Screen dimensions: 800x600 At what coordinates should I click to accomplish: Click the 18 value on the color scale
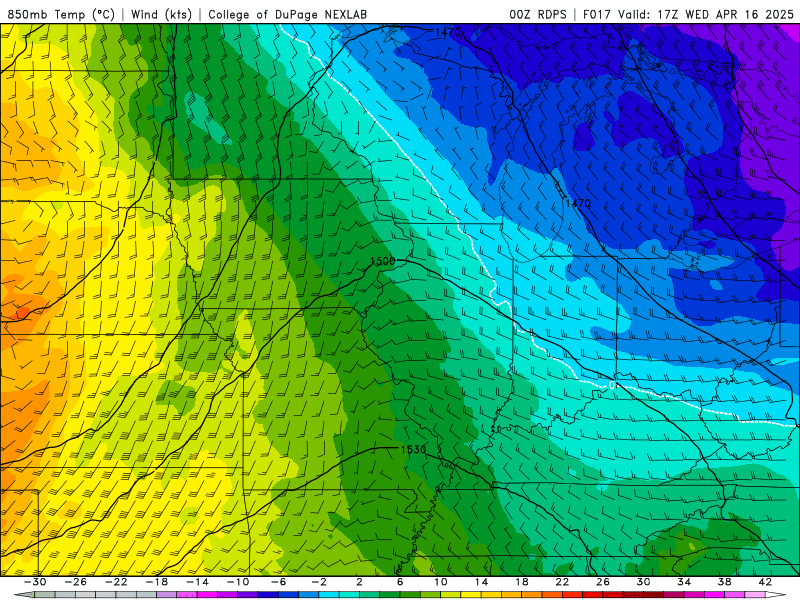pyautogui.click(x=521, y=582)
